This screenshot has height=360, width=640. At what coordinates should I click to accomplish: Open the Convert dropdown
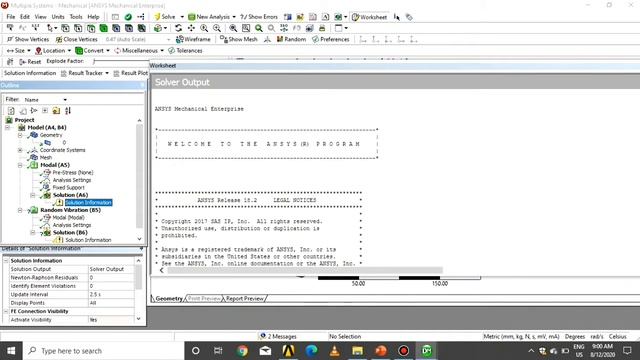(x=93, y=51)
